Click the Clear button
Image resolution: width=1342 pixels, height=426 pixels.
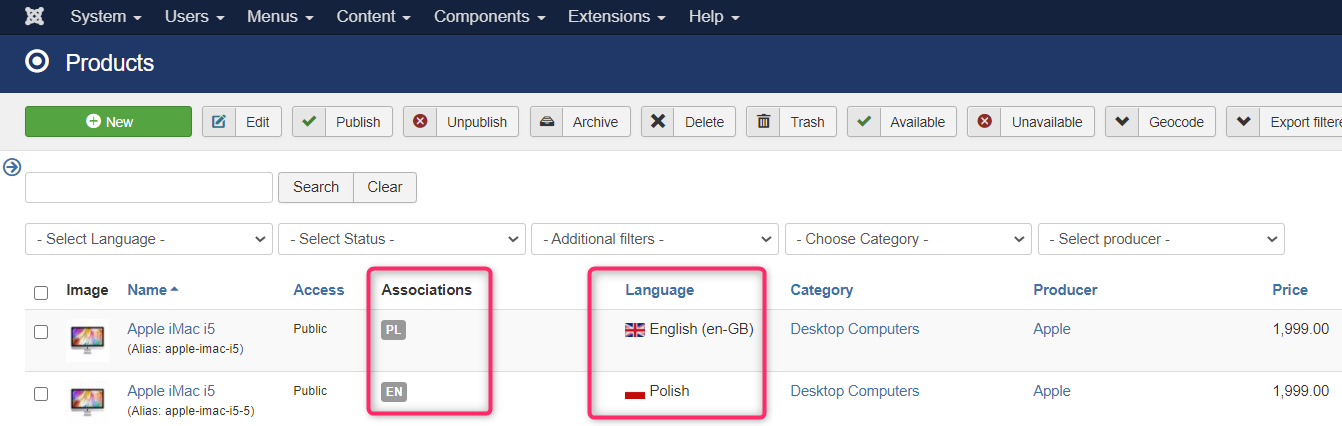pyautogui.click(x=385, y=187)
